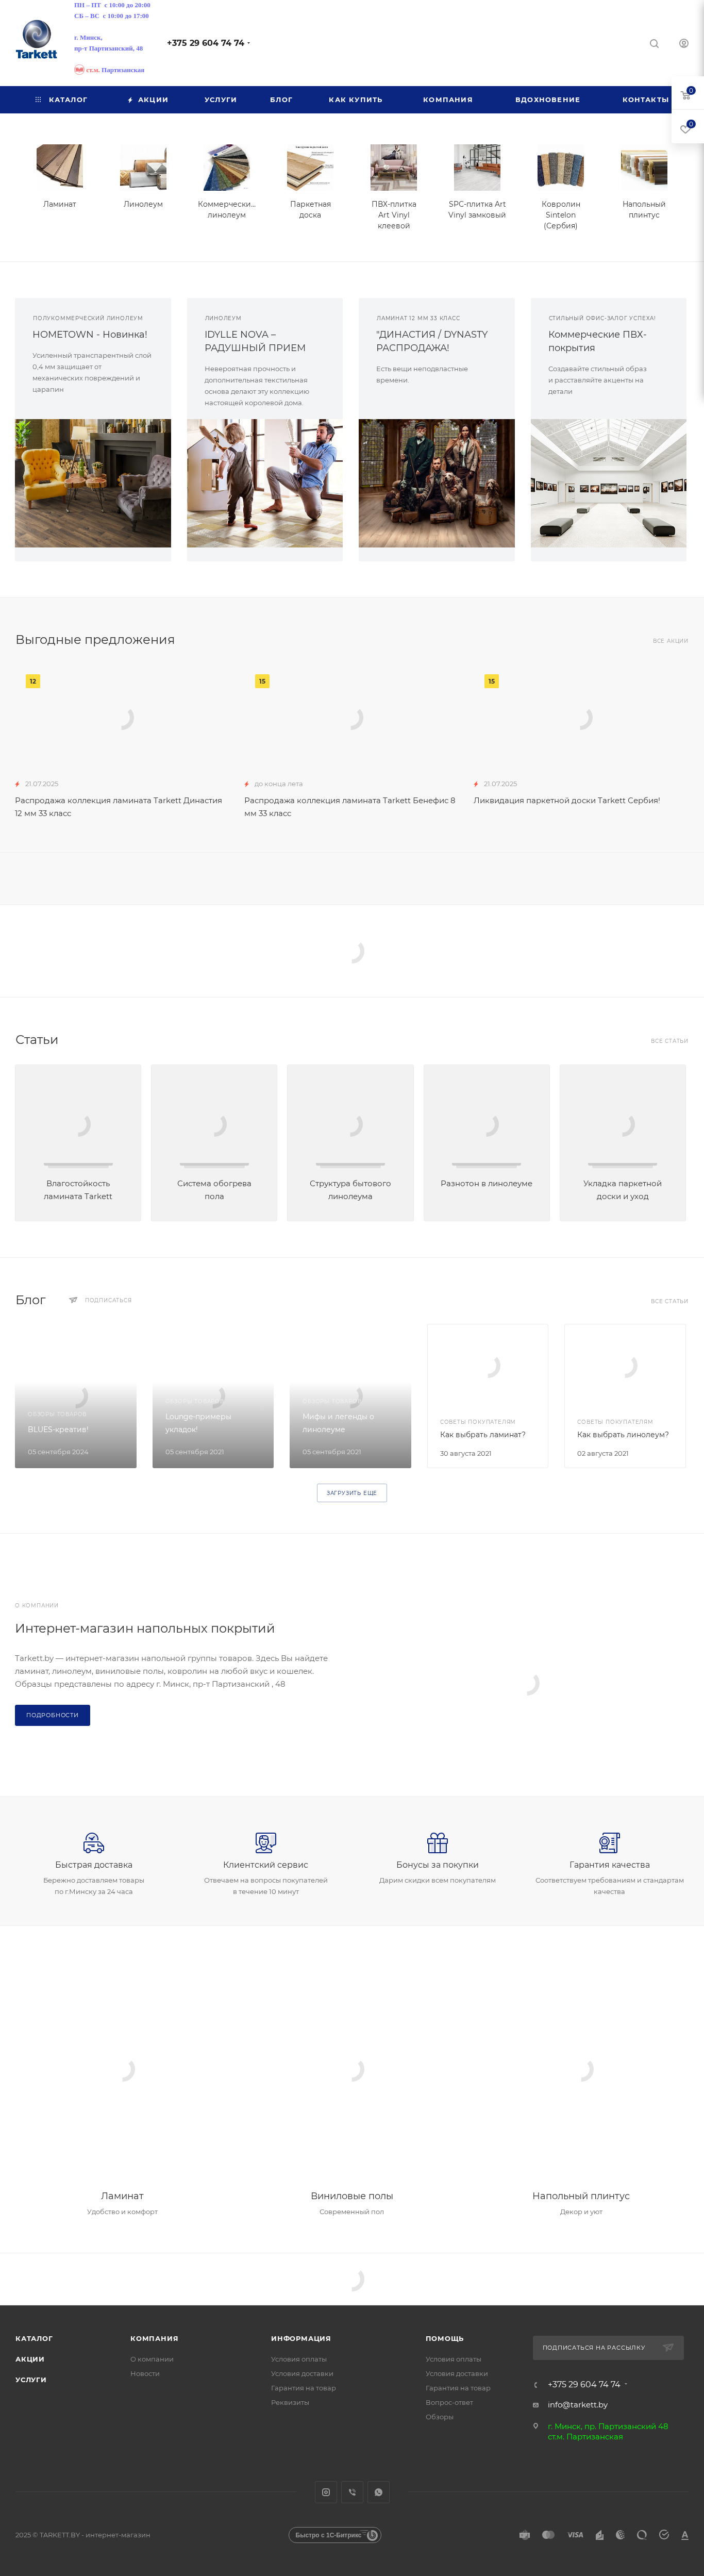Viewport: 704px width, 2576px height.
Task: Open footer link Реквизиты
Action: point(290,2402)
